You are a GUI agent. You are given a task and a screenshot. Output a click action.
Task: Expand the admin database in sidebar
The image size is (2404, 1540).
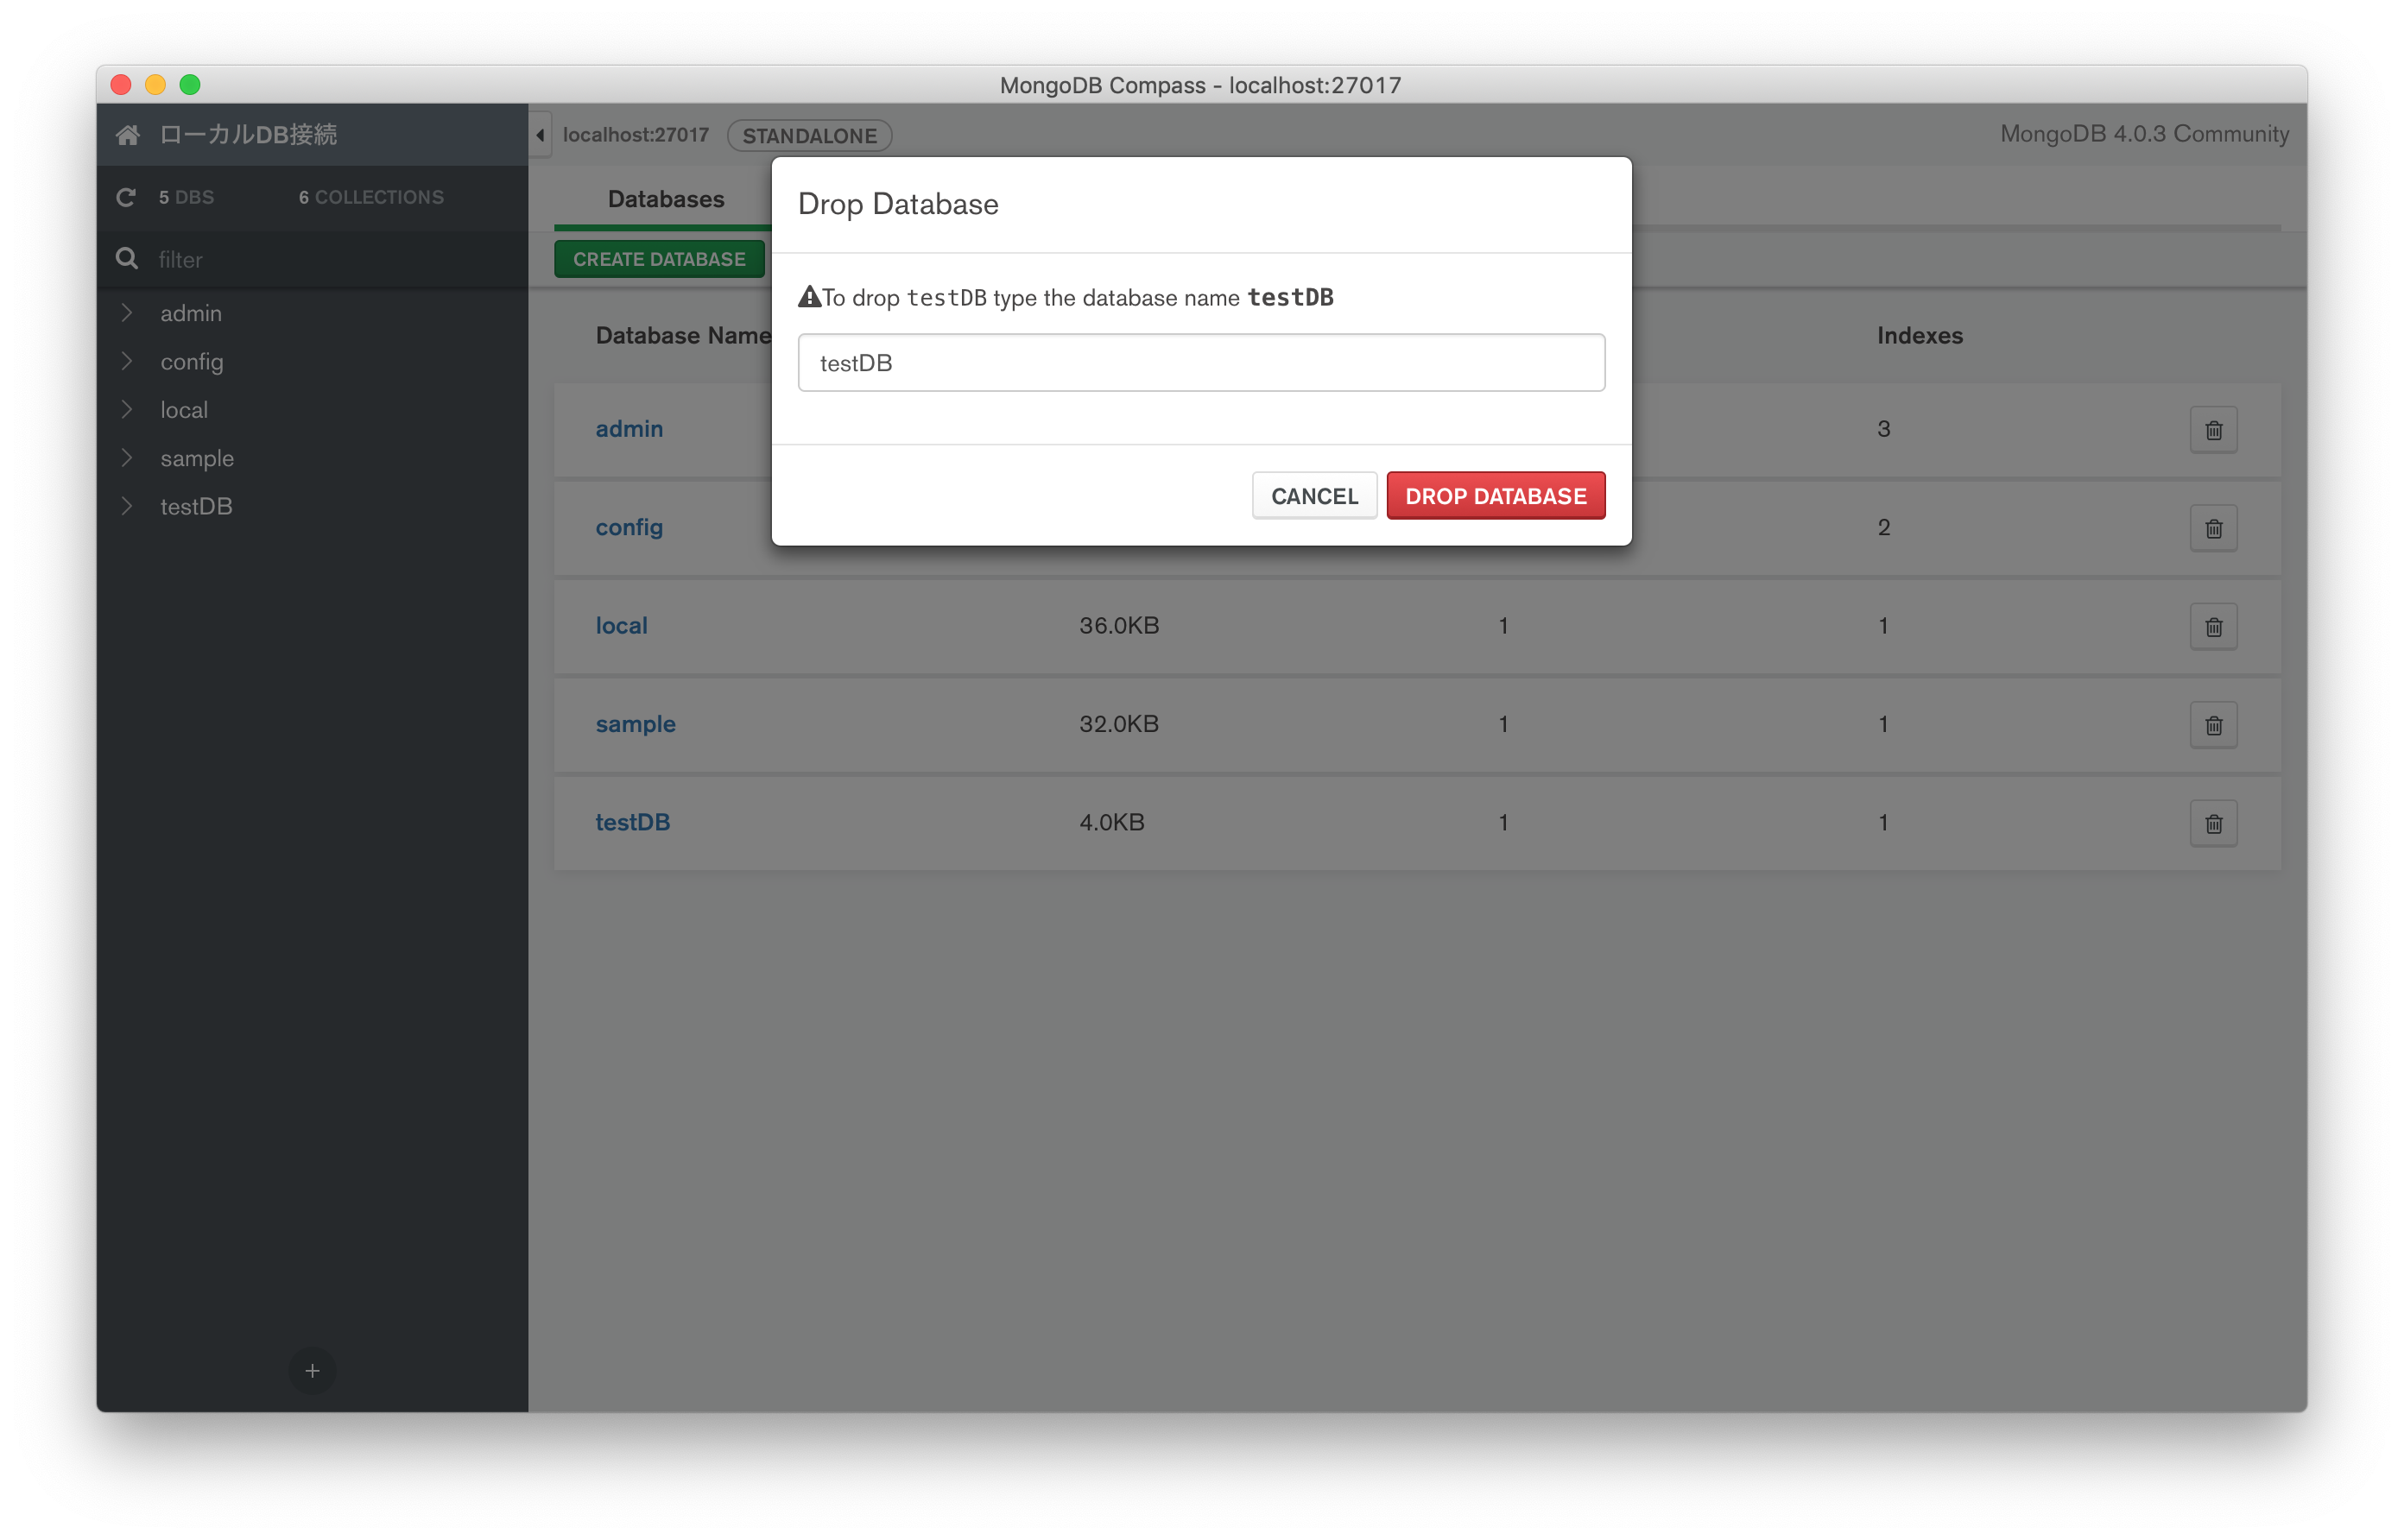pos(127,313)
